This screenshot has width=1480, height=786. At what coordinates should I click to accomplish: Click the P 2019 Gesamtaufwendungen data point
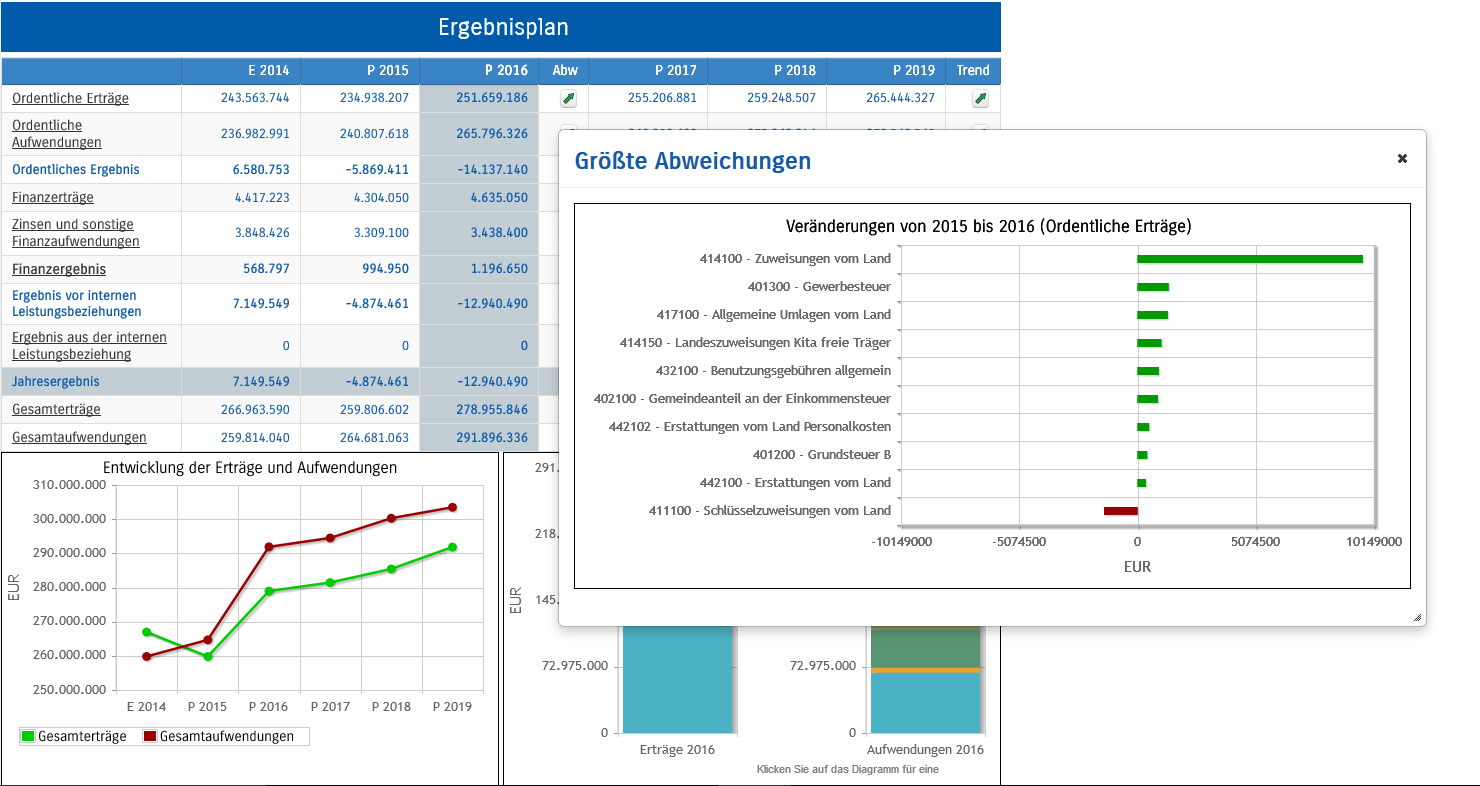[452, 508]
